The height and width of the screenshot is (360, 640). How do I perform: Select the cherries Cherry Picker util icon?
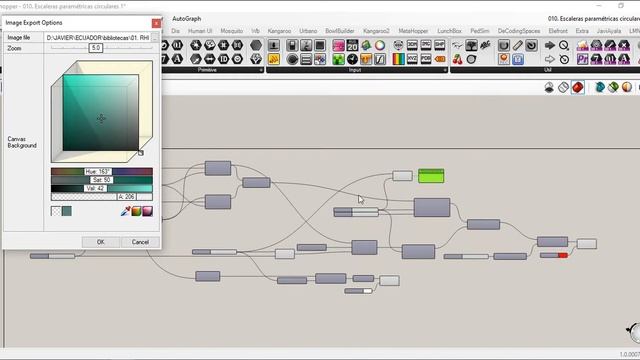(x=458, y=59)
